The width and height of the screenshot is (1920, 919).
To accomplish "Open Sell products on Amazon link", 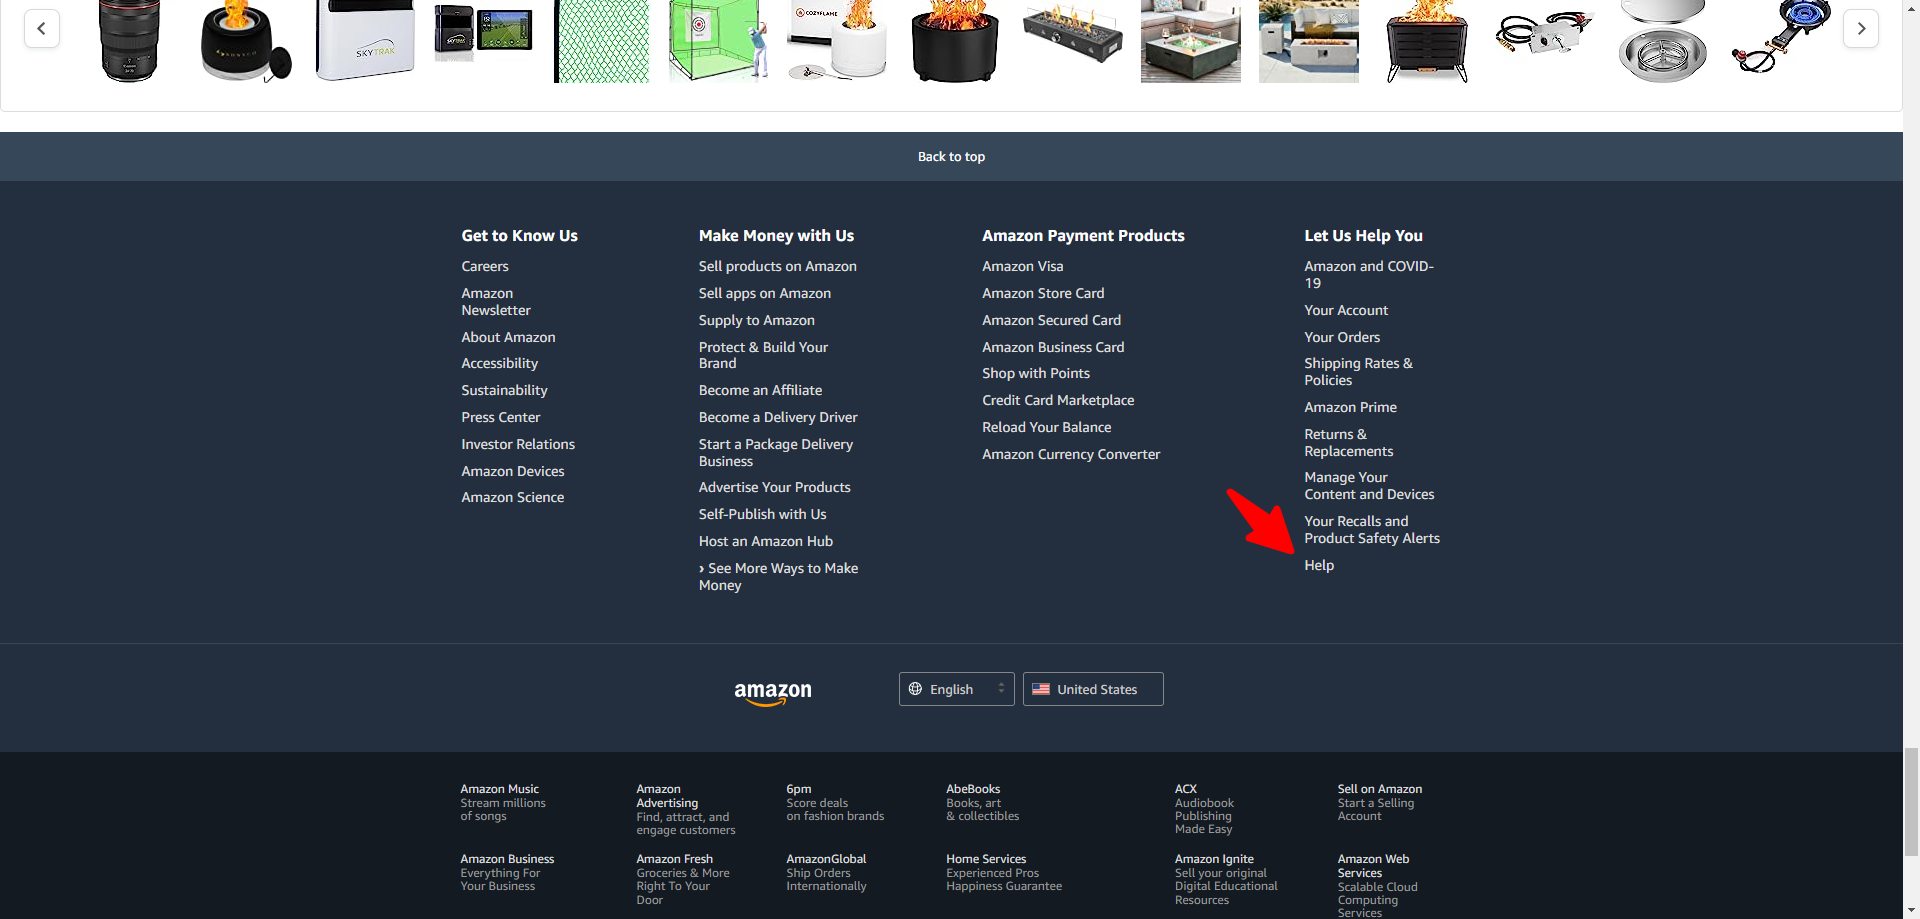I will [778, 266].
